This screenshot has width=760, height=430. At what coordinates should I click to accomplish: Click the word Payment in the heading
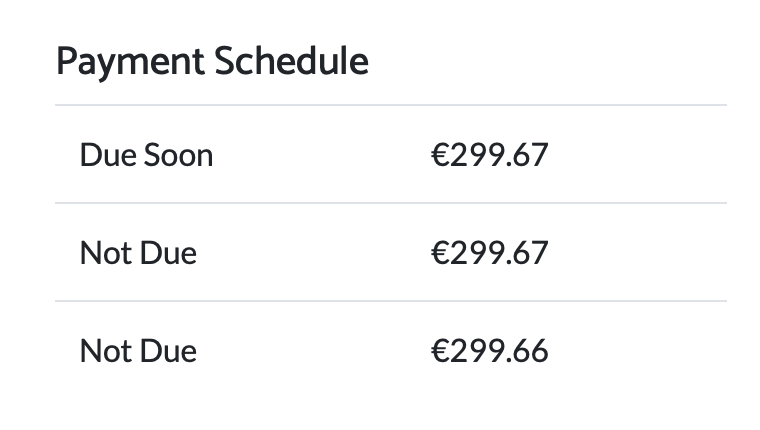tap(130, 63)
